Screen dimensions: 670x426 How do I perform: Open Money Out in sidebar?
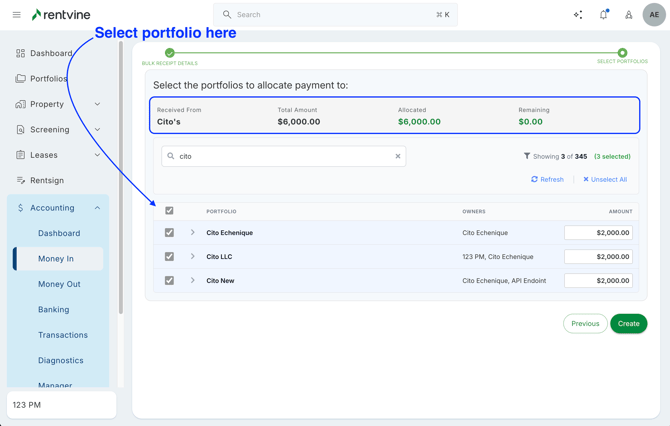[x=59, y=284]
